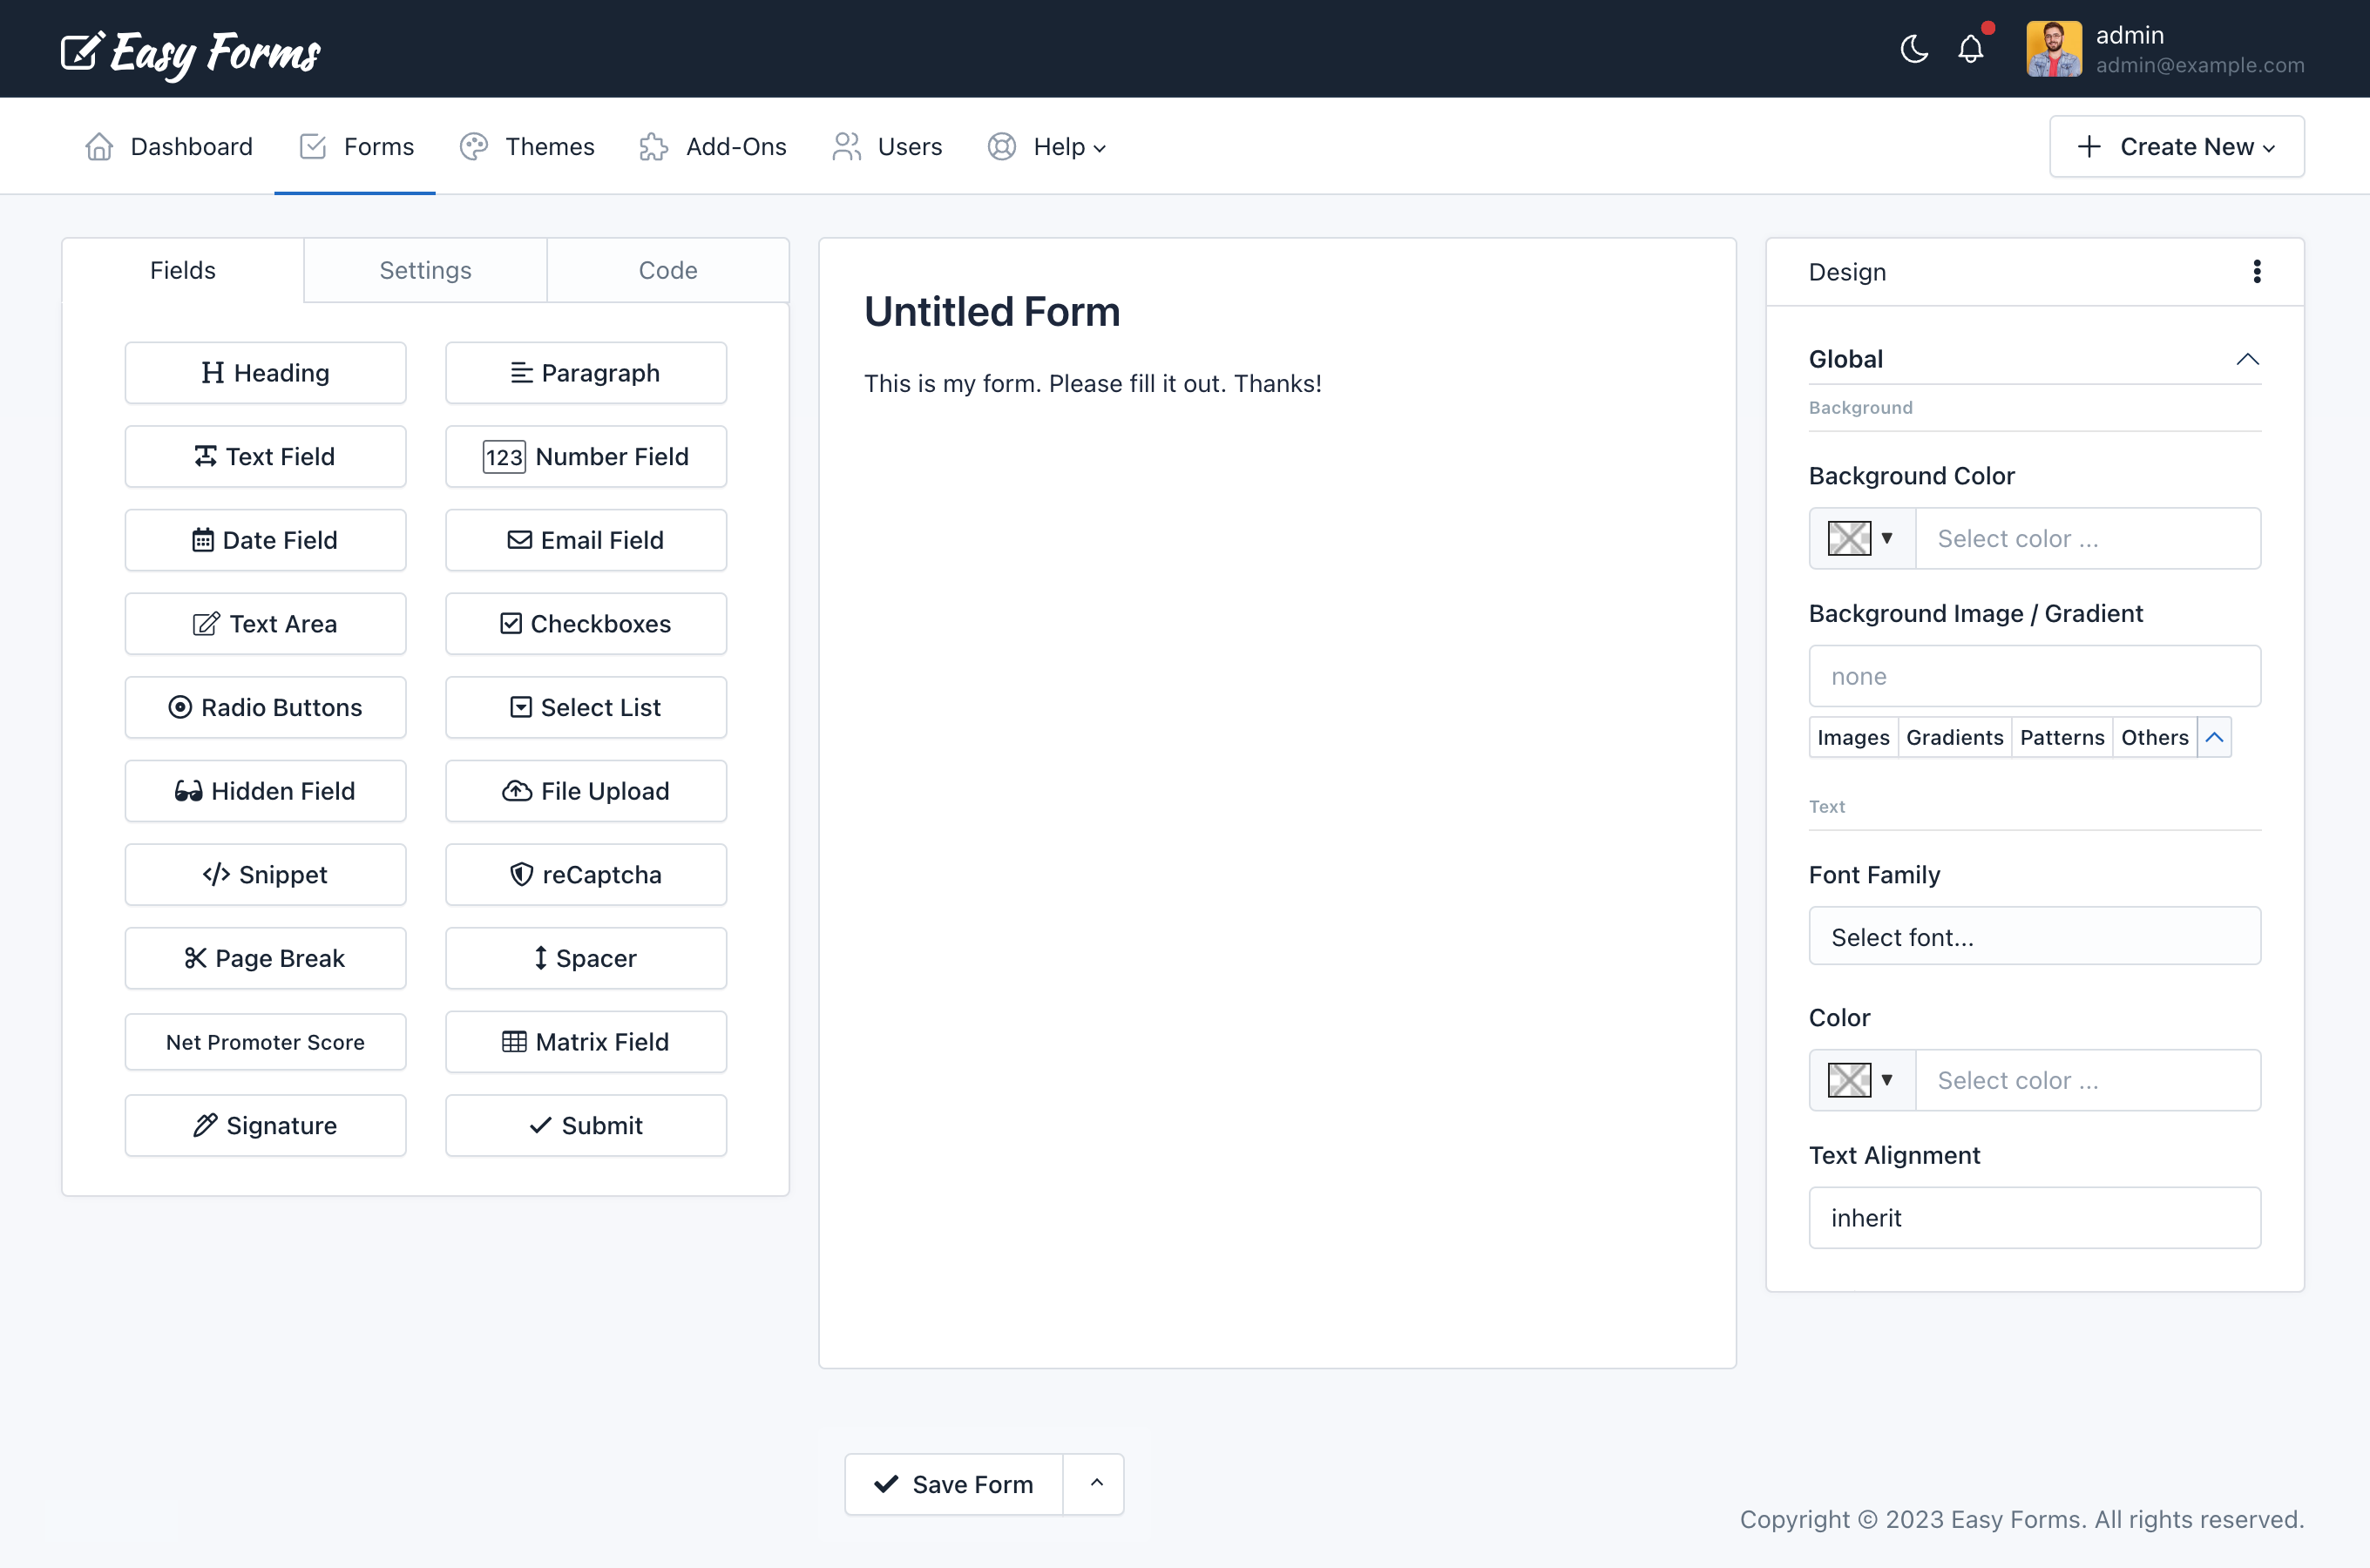
Task: Switch to the Settings tab
Action: click(425, 269)
